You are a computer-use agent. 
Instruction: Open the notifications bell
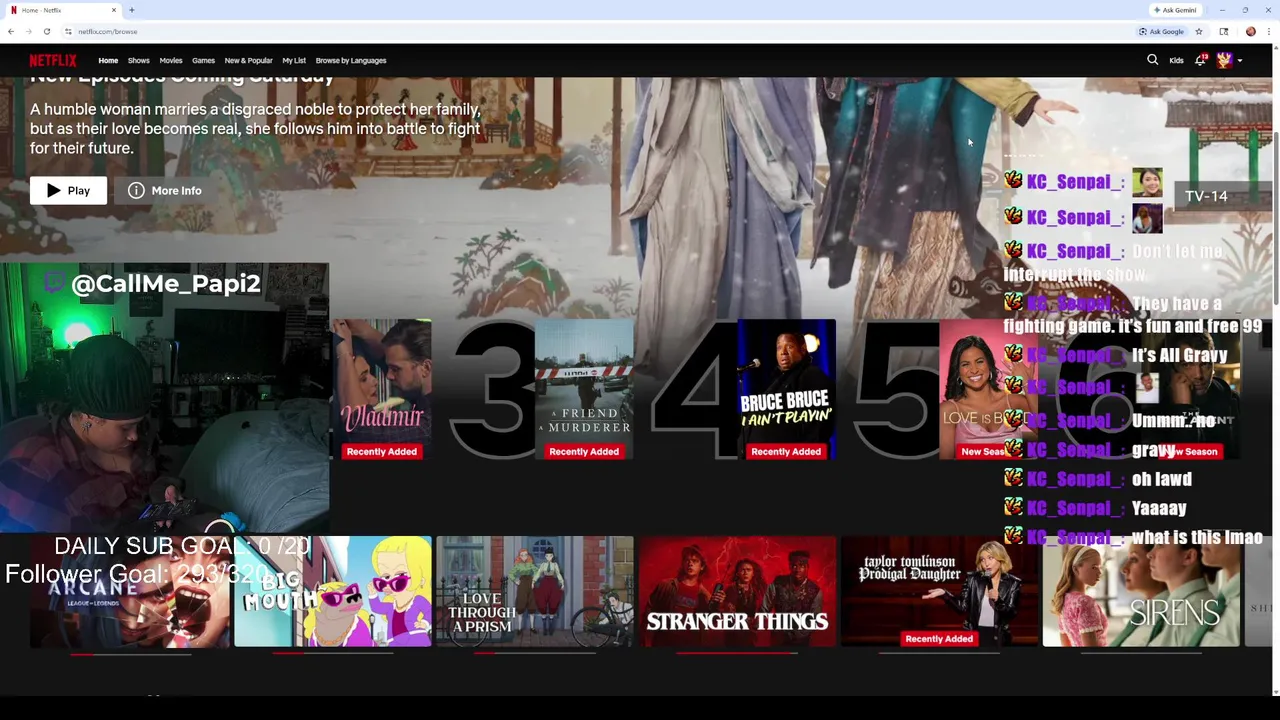pyautogui.click(x=1200, y=60)
